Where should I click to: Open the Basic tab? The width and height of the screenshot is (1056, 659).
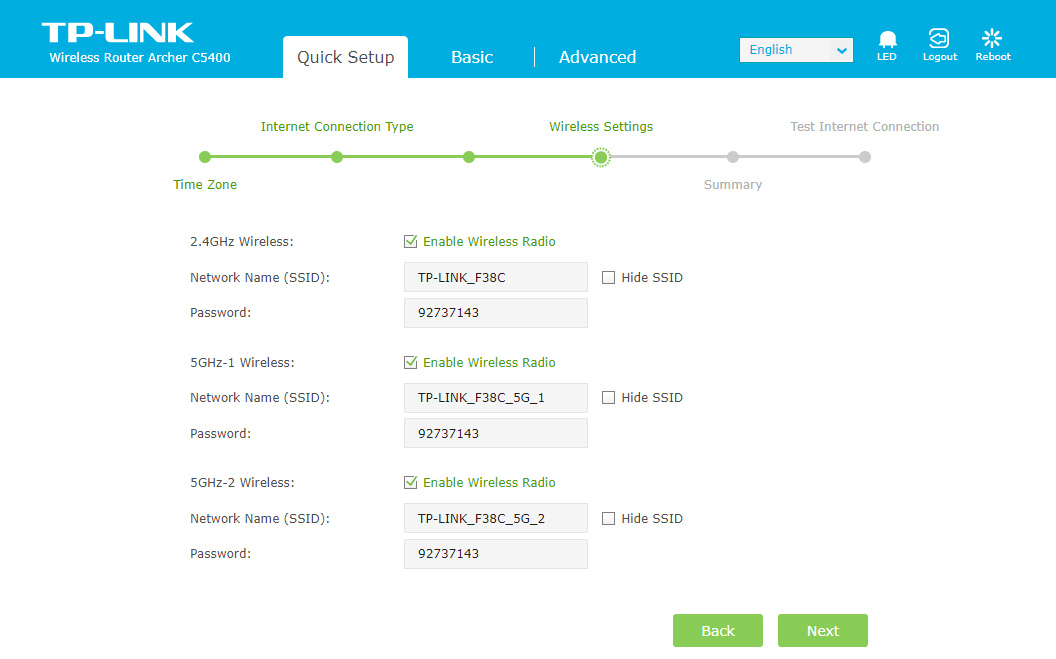[472, 57]
